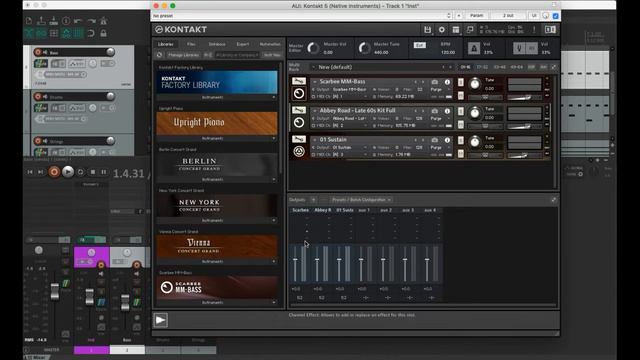
Task: Open Kontakt options gear icon
Action: pyautogui.click(x=442, y=29)
